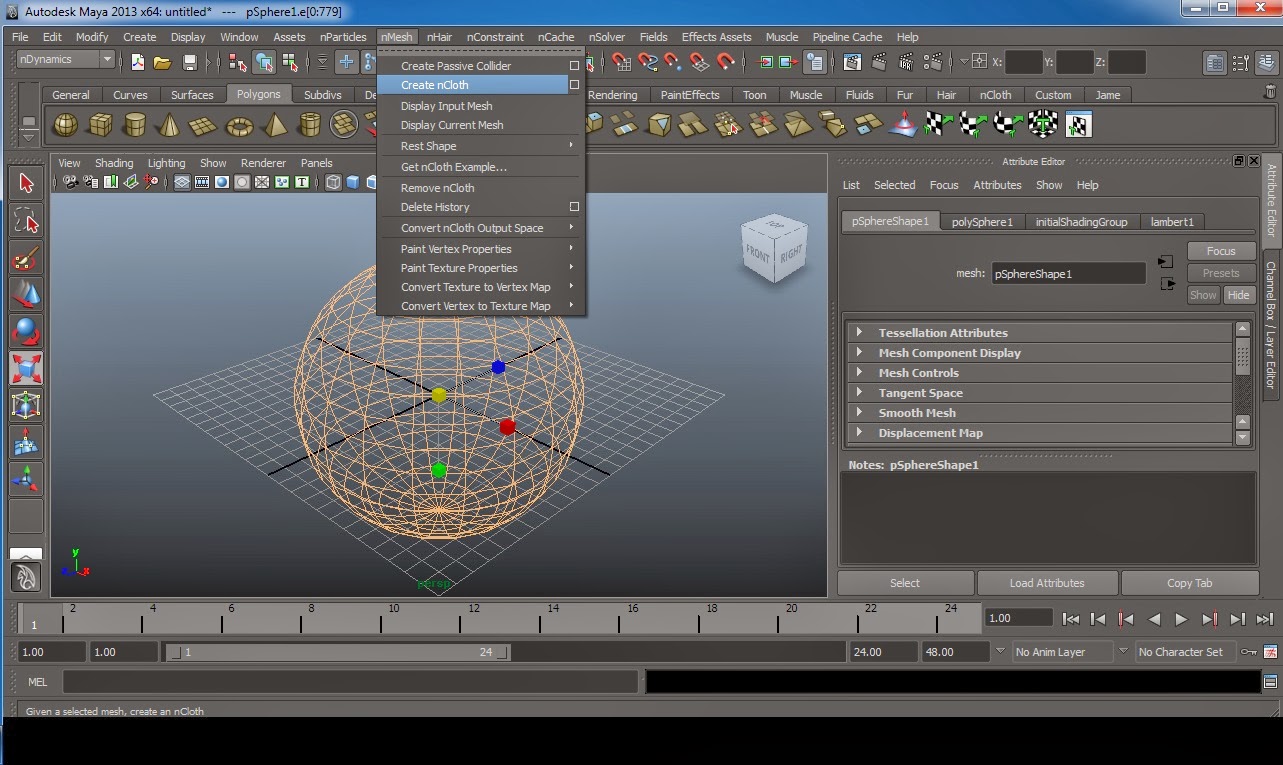Viewport: 1283px width, 765px height.
Task: Select the Paint Selection tool
Action: click(25, 255)
